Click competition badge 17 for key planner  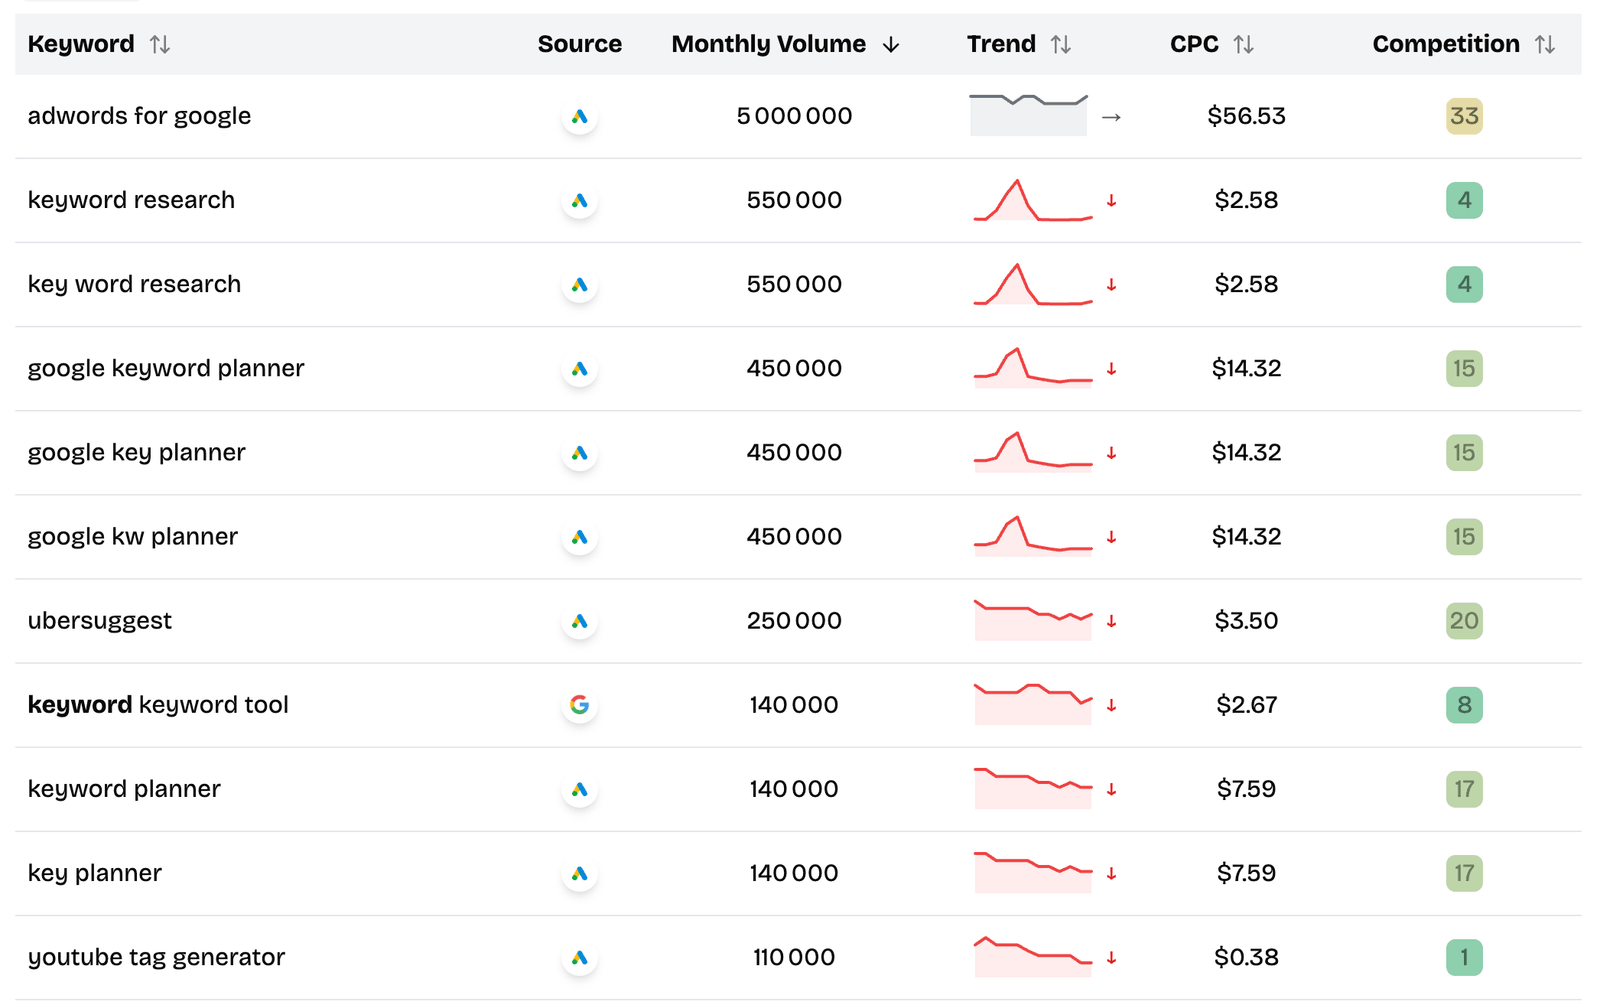[1464, 873]
